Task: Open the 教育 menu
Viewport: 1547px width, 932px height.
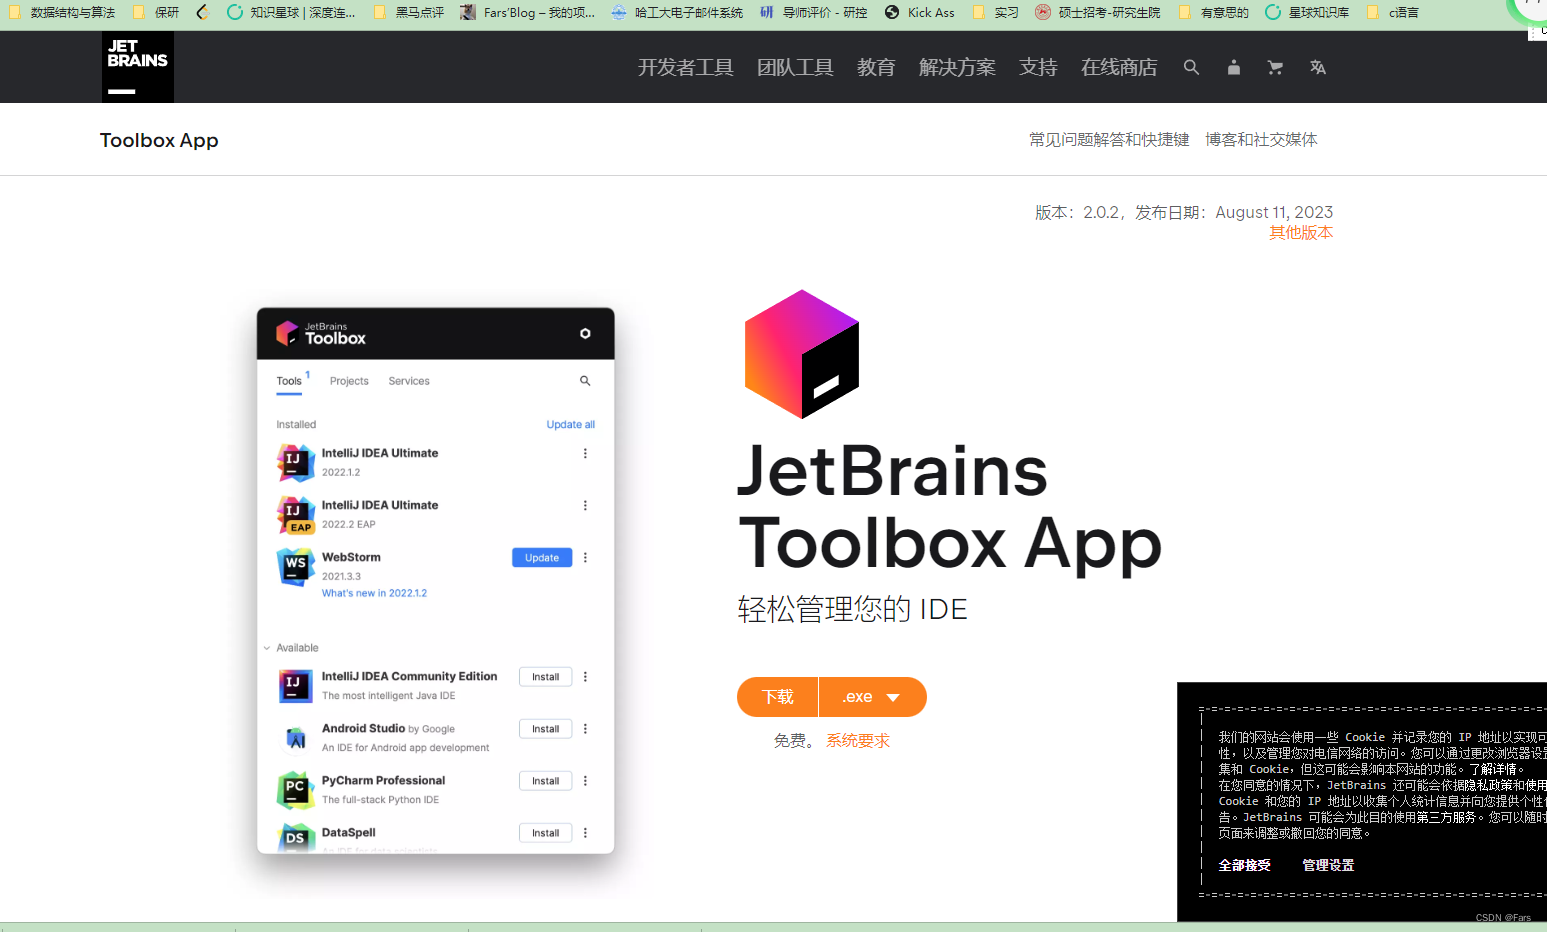Action: [876, 67]
